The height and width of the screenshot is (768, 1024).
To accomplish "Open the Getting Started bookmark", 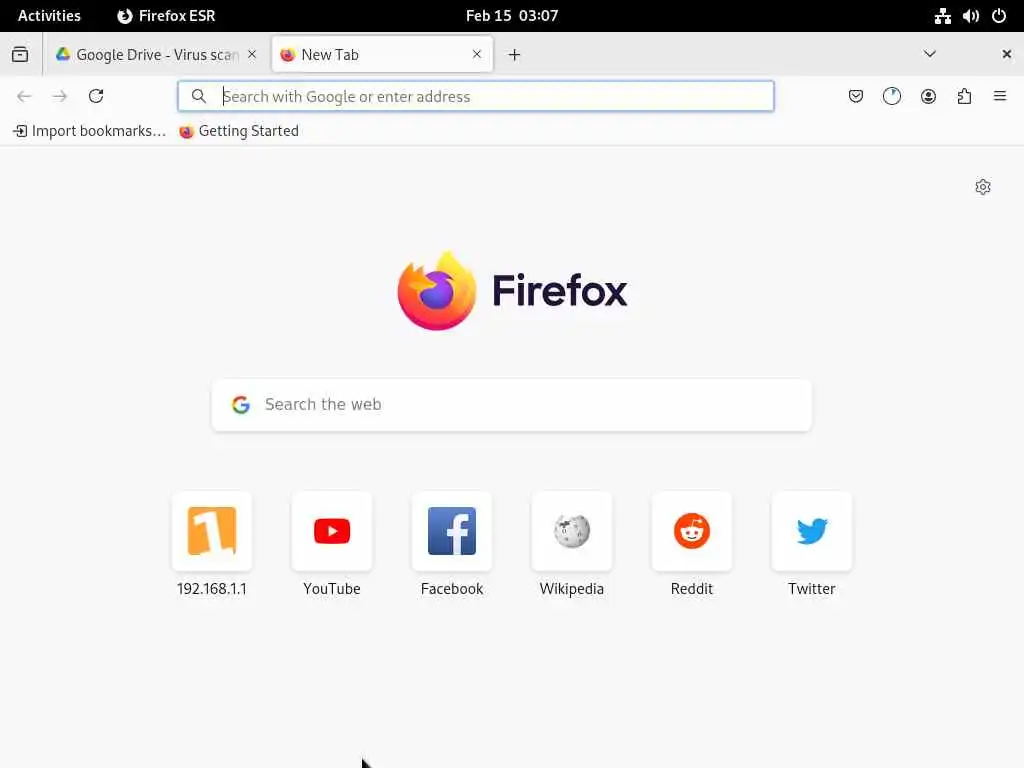I will tap(239, 131).
